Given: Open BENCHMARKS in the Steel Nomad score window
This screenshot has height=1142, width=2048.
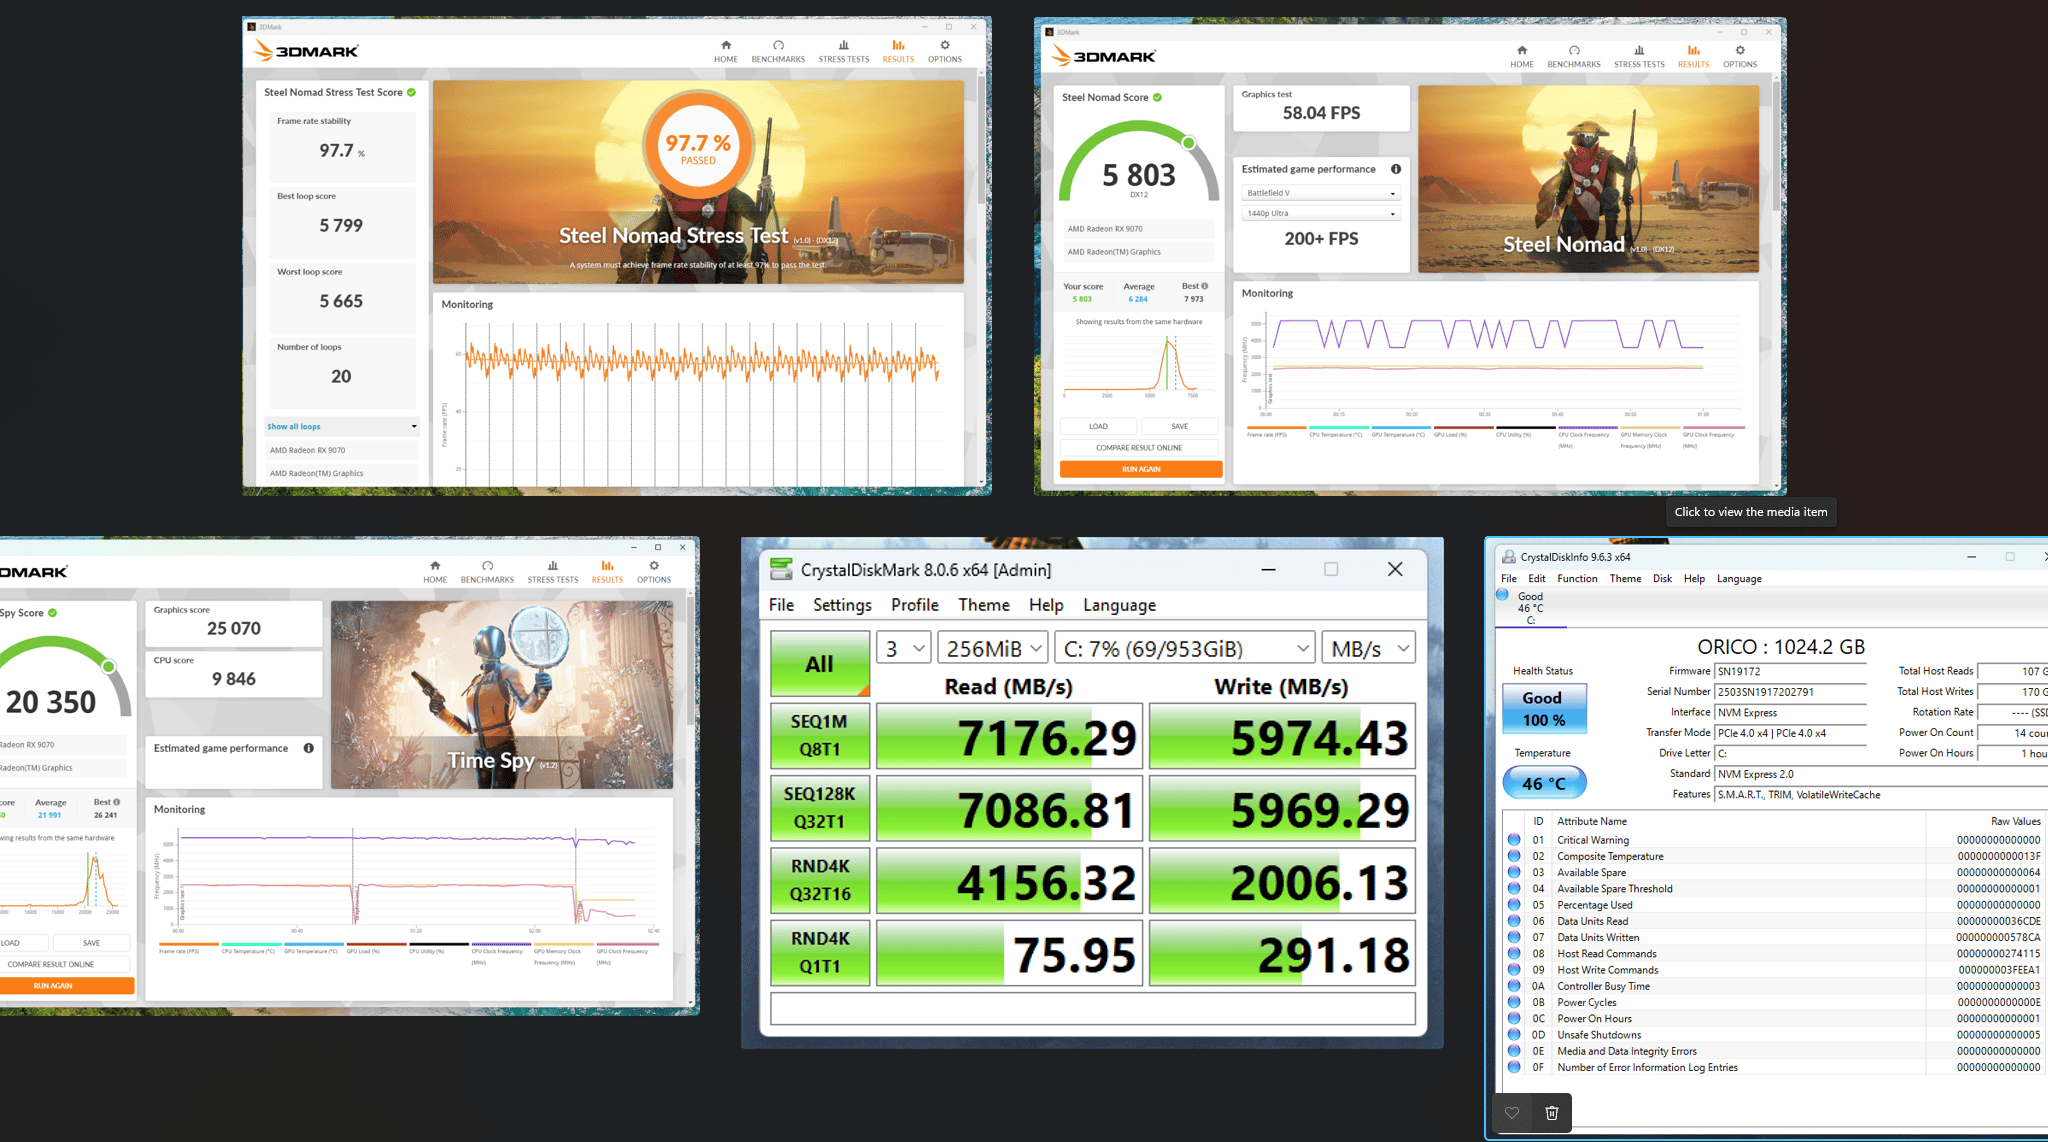Looking at the screenshot, I should (1574, 56).
